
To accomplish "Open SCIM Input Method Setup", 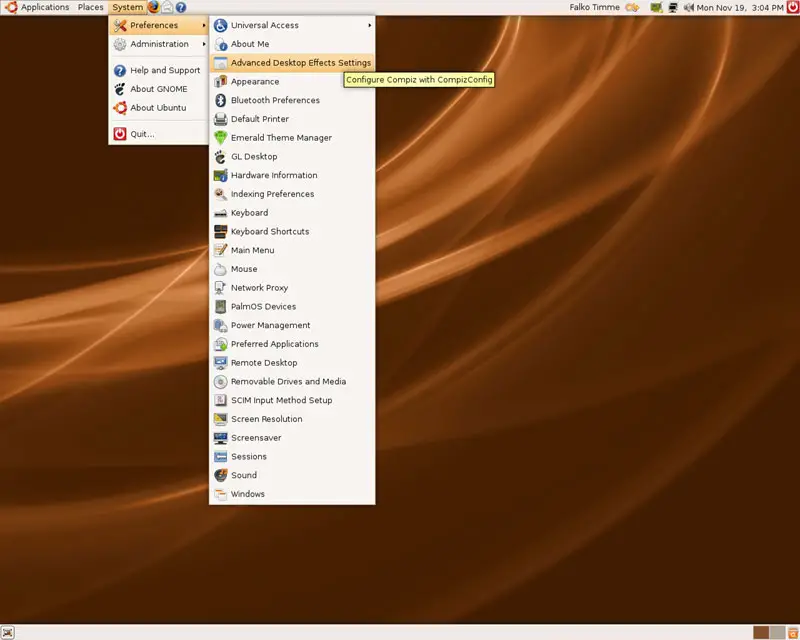I will (292, 400).
